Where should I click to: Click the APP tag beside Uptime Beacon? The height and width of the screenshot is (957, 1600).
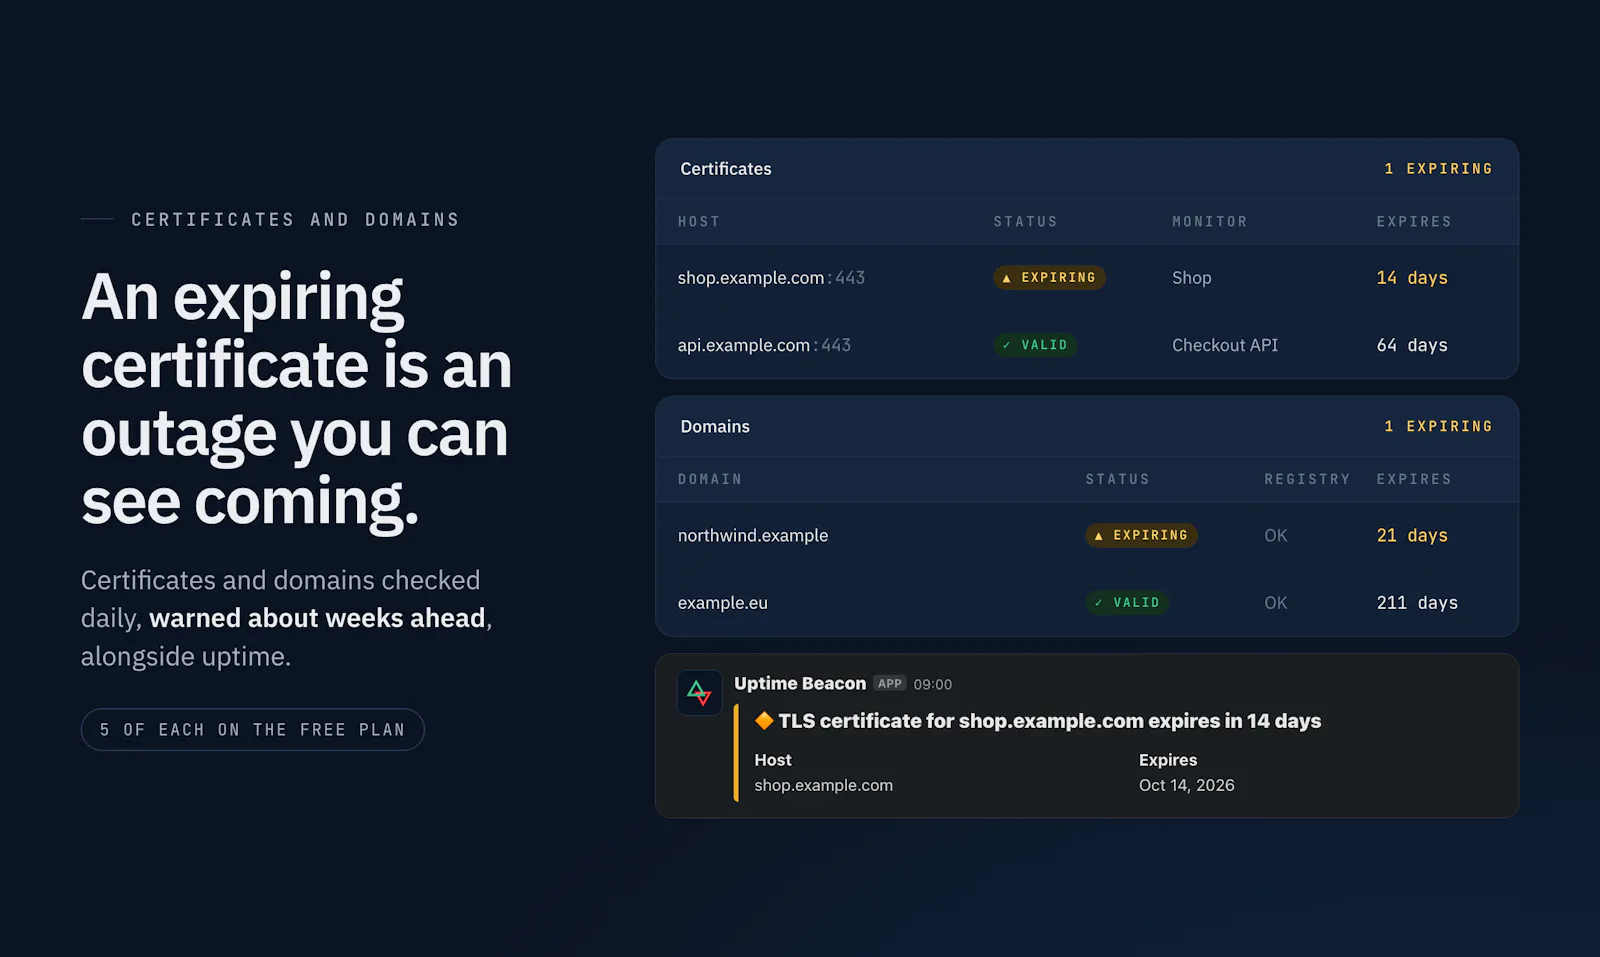pyautogui.click(x=889, y=684)
